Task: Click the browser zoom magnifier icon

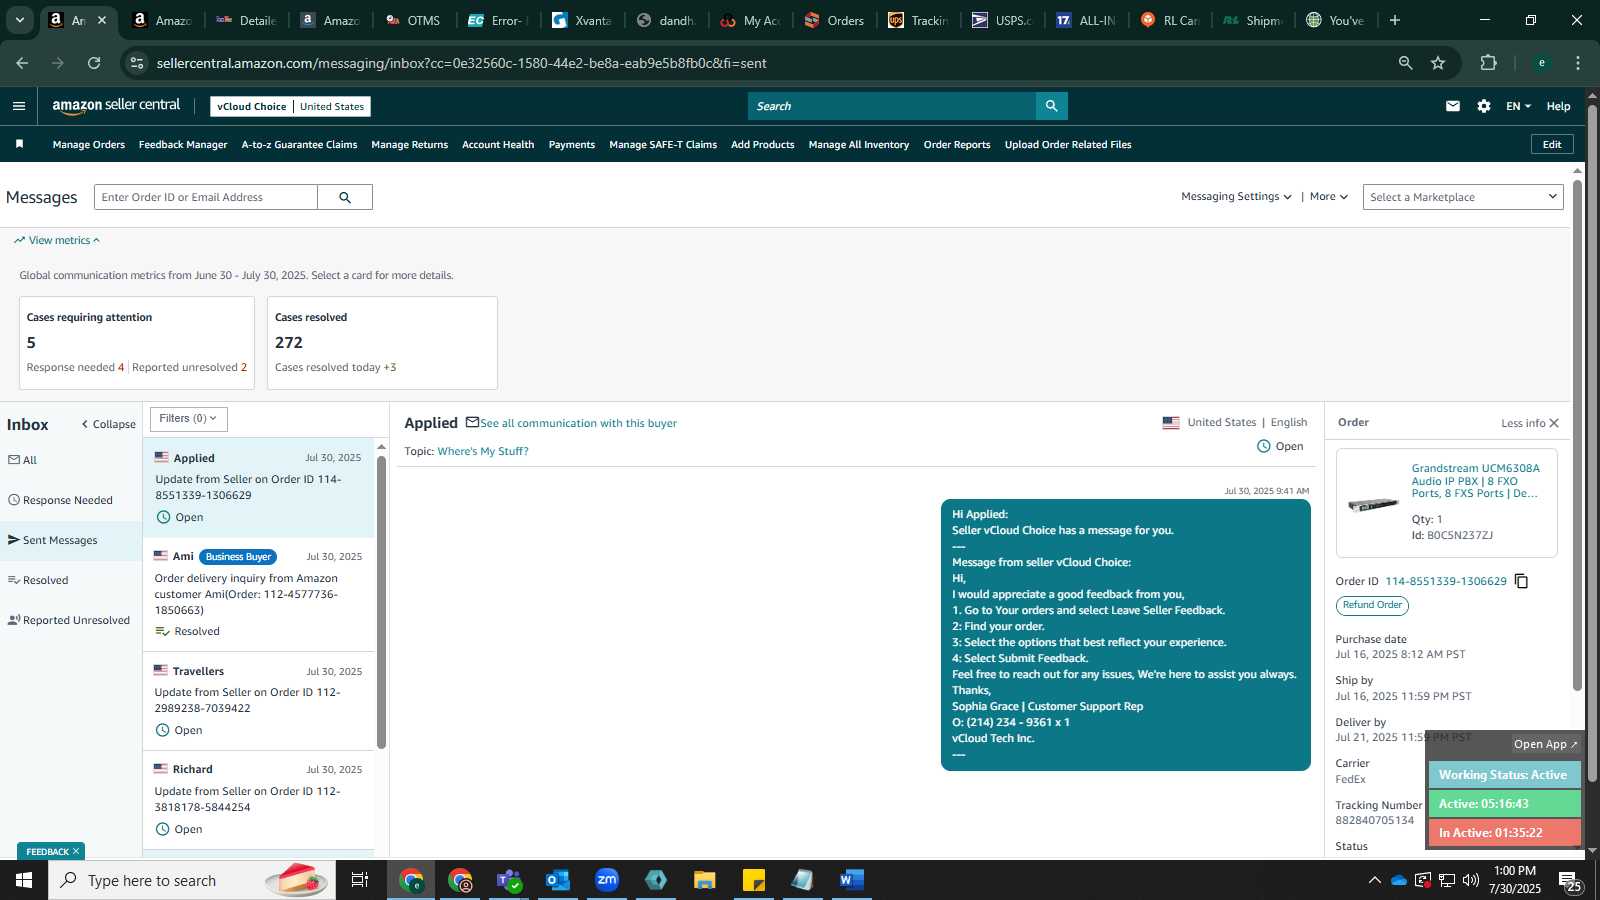Action: coord(1405,63)
